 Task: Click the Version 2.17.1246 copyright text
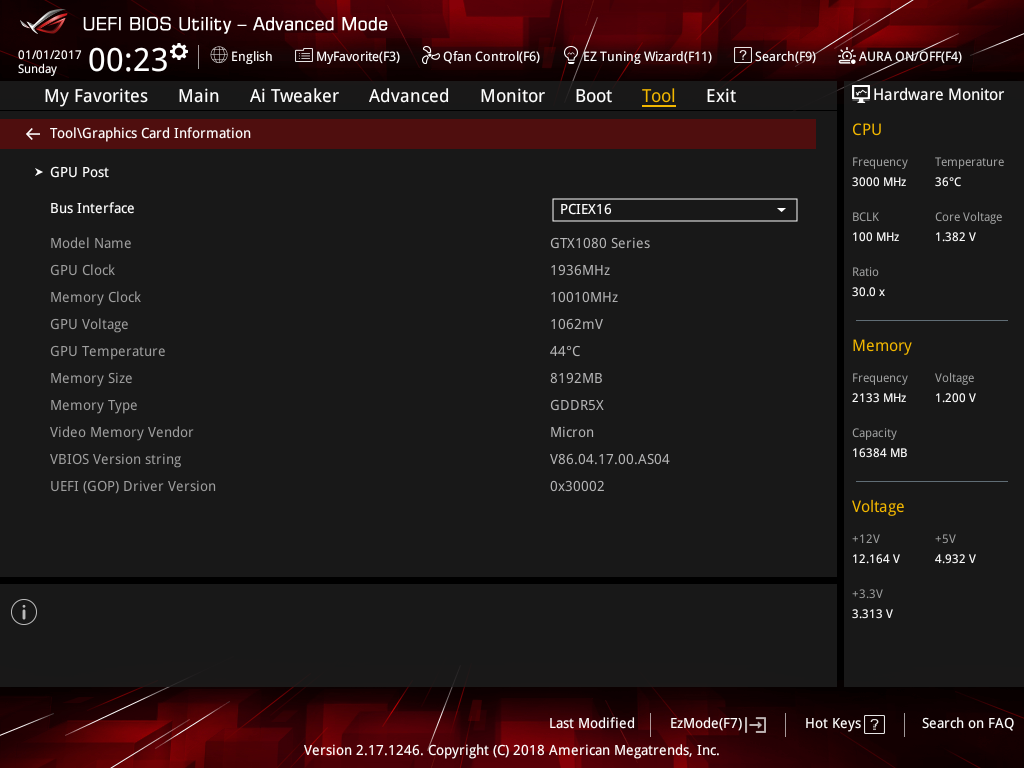(x=511, y=750)
